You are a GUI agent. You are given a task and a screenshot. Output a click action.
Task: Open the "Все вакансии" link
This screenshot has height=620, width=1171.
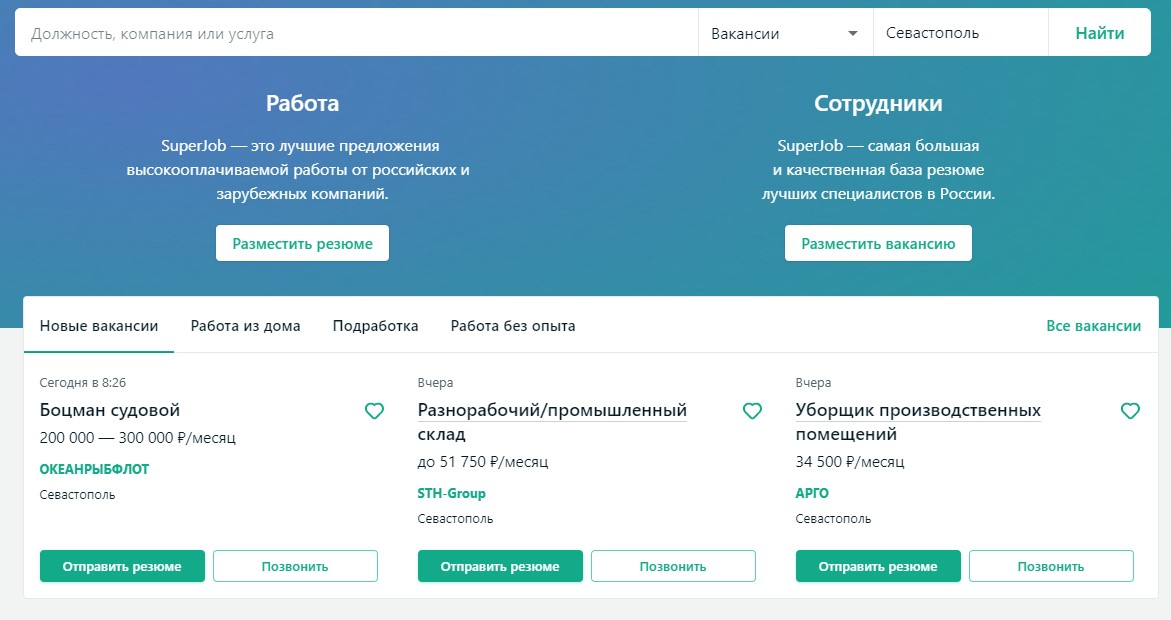(x=1094, y=325)
